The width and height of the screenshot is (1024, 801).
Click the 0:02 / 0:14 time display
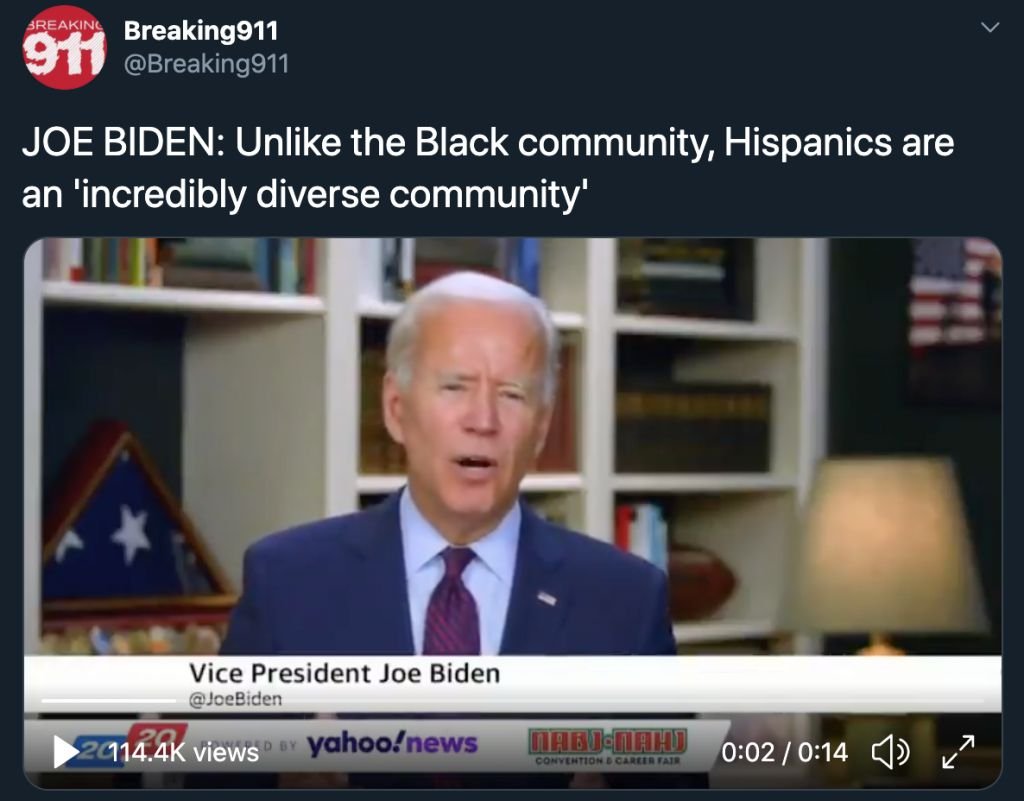tap(784, 752)
